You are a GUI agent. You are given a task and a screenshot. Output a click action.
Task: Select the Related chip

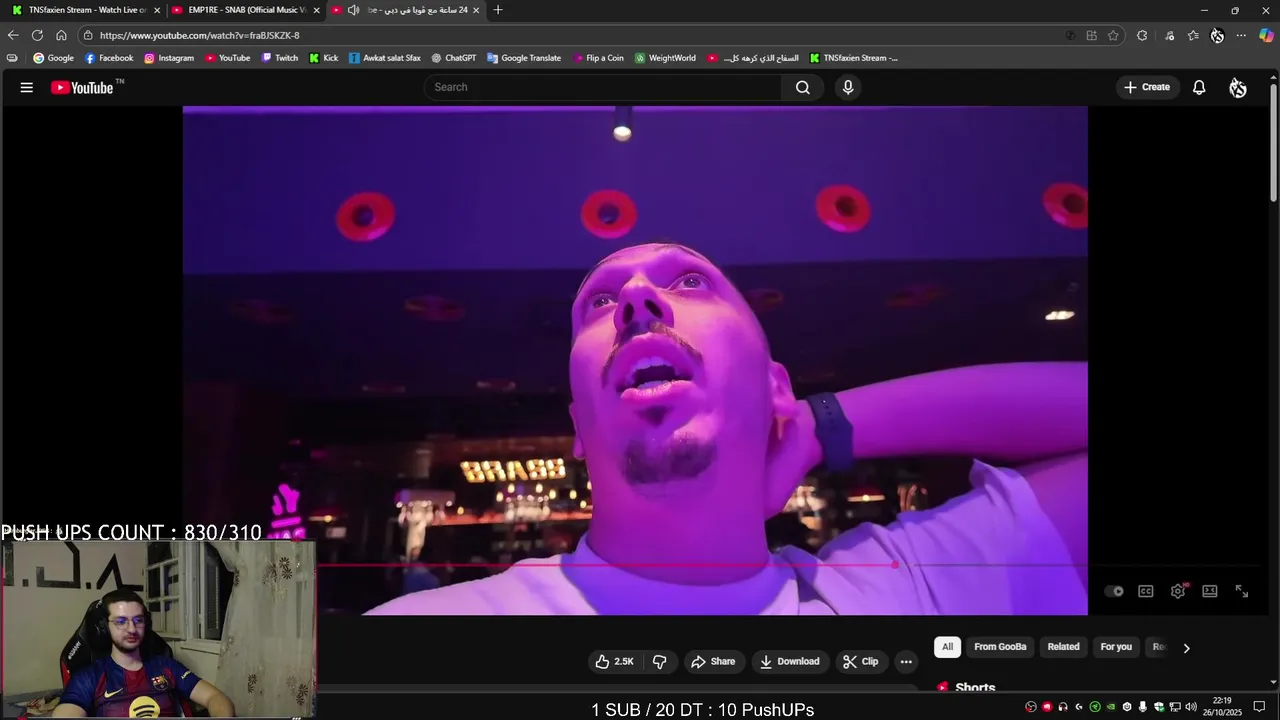(x=1063, y=647)
